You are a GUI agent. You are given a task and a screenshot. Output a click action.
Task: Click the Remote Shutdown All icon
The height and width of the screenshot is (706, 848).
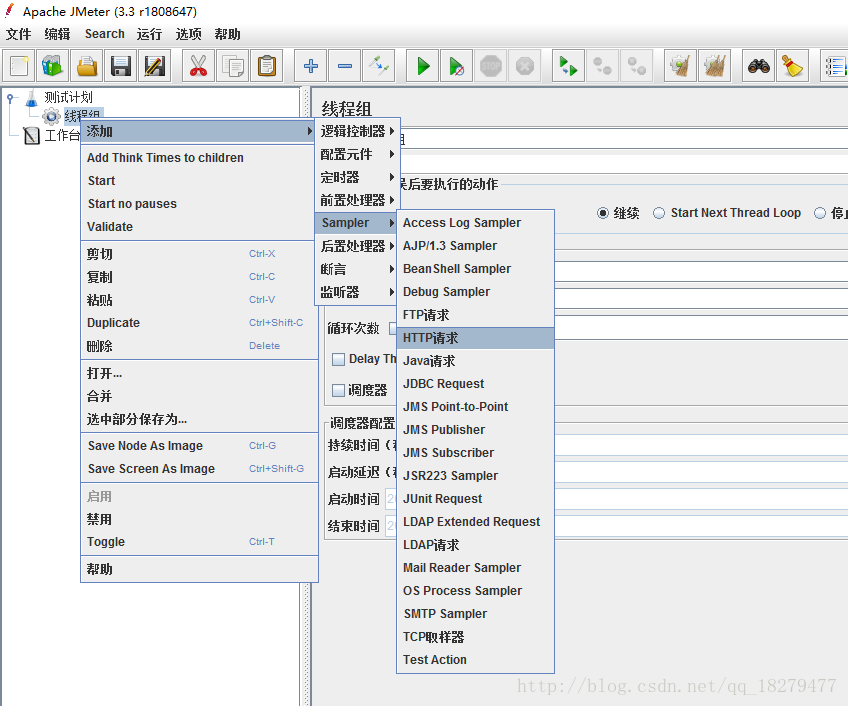636,66
